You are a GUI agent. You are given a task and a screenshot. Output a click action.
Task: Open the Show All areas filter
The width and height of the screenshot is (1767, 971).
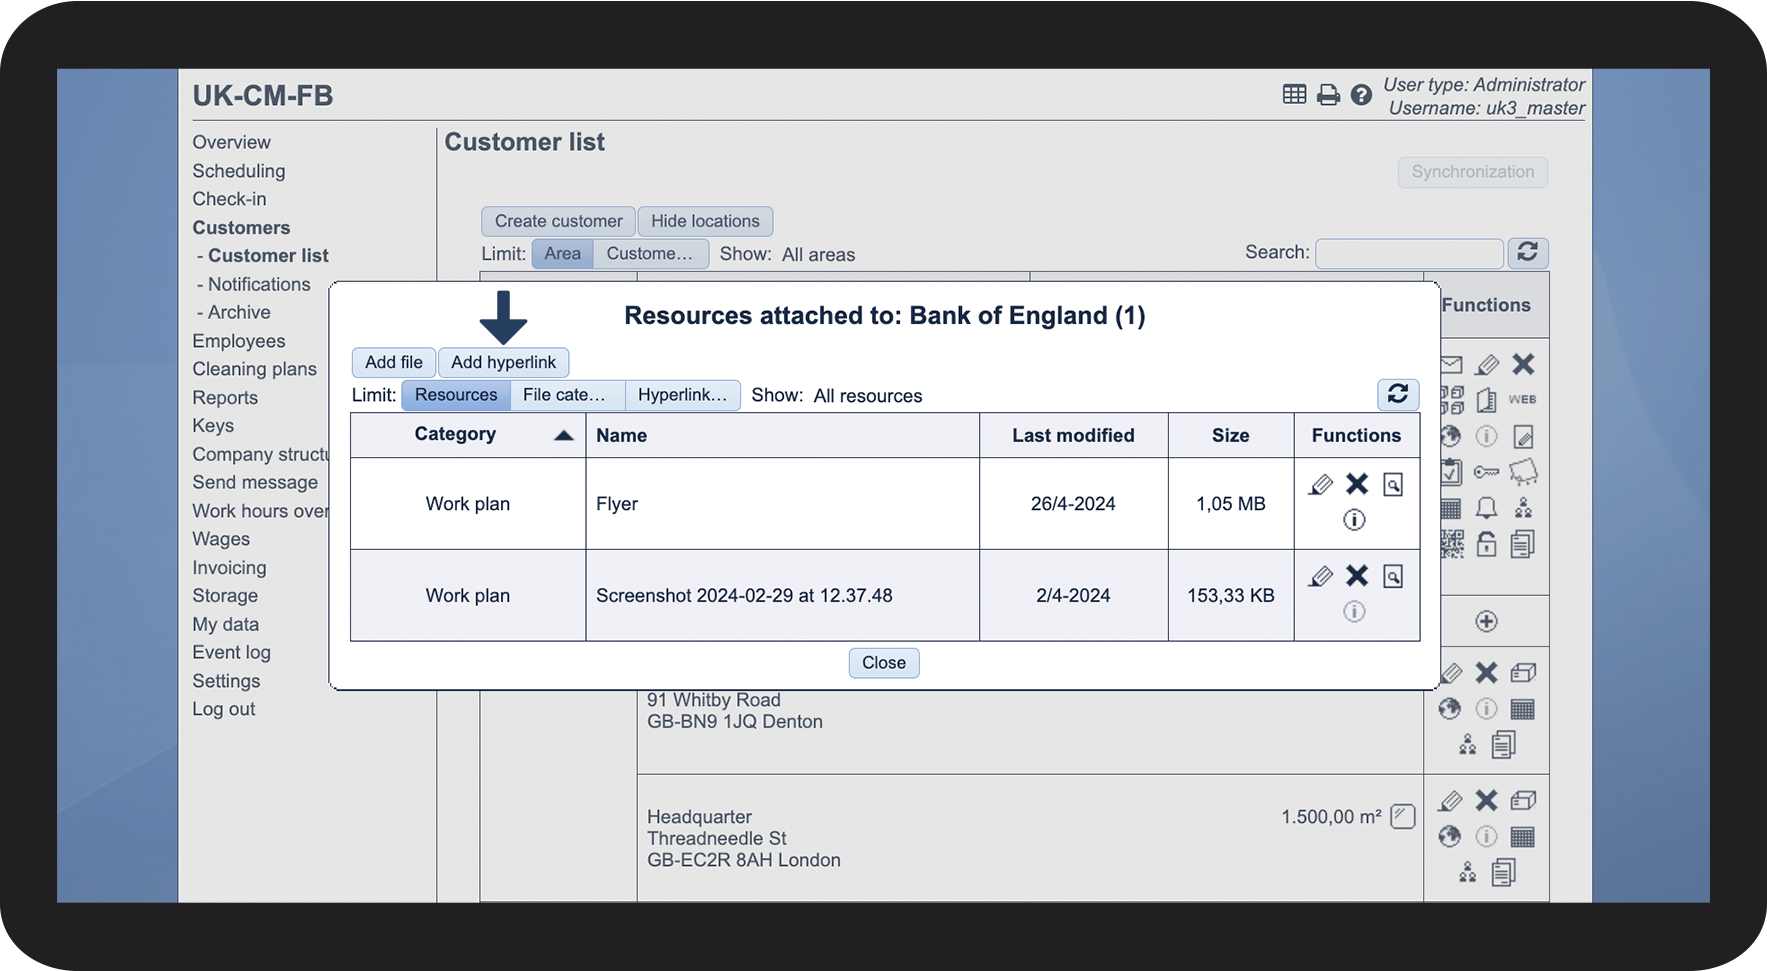point(818,254)
